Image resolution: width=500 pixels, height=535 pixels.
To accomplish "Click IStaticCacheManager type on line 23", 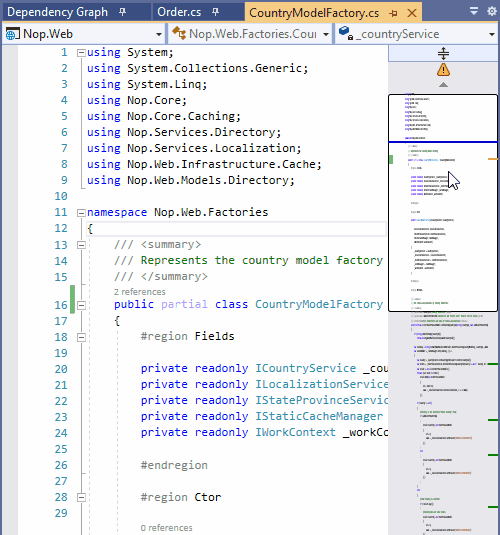I will (319, 416).
